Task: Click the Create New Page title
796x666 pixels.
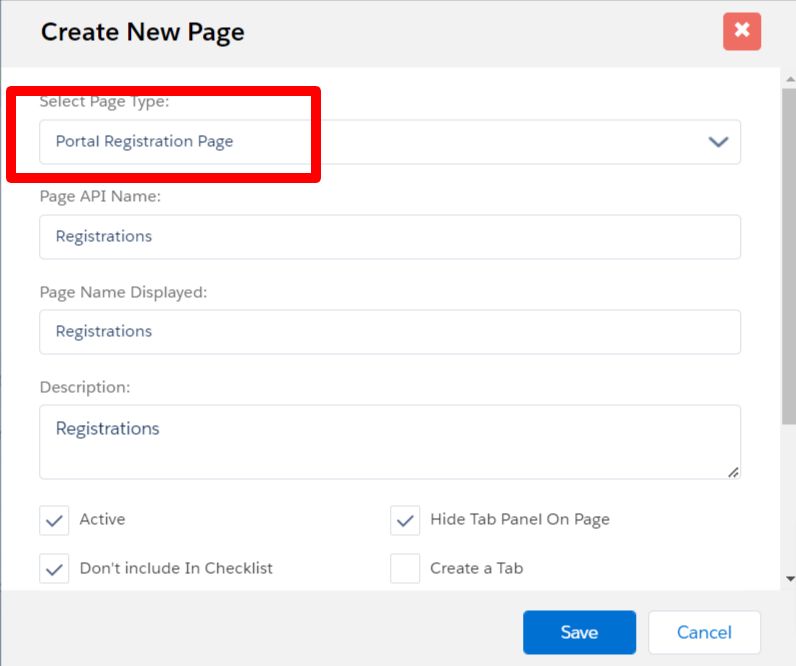Action: click(x=142, y=32)
